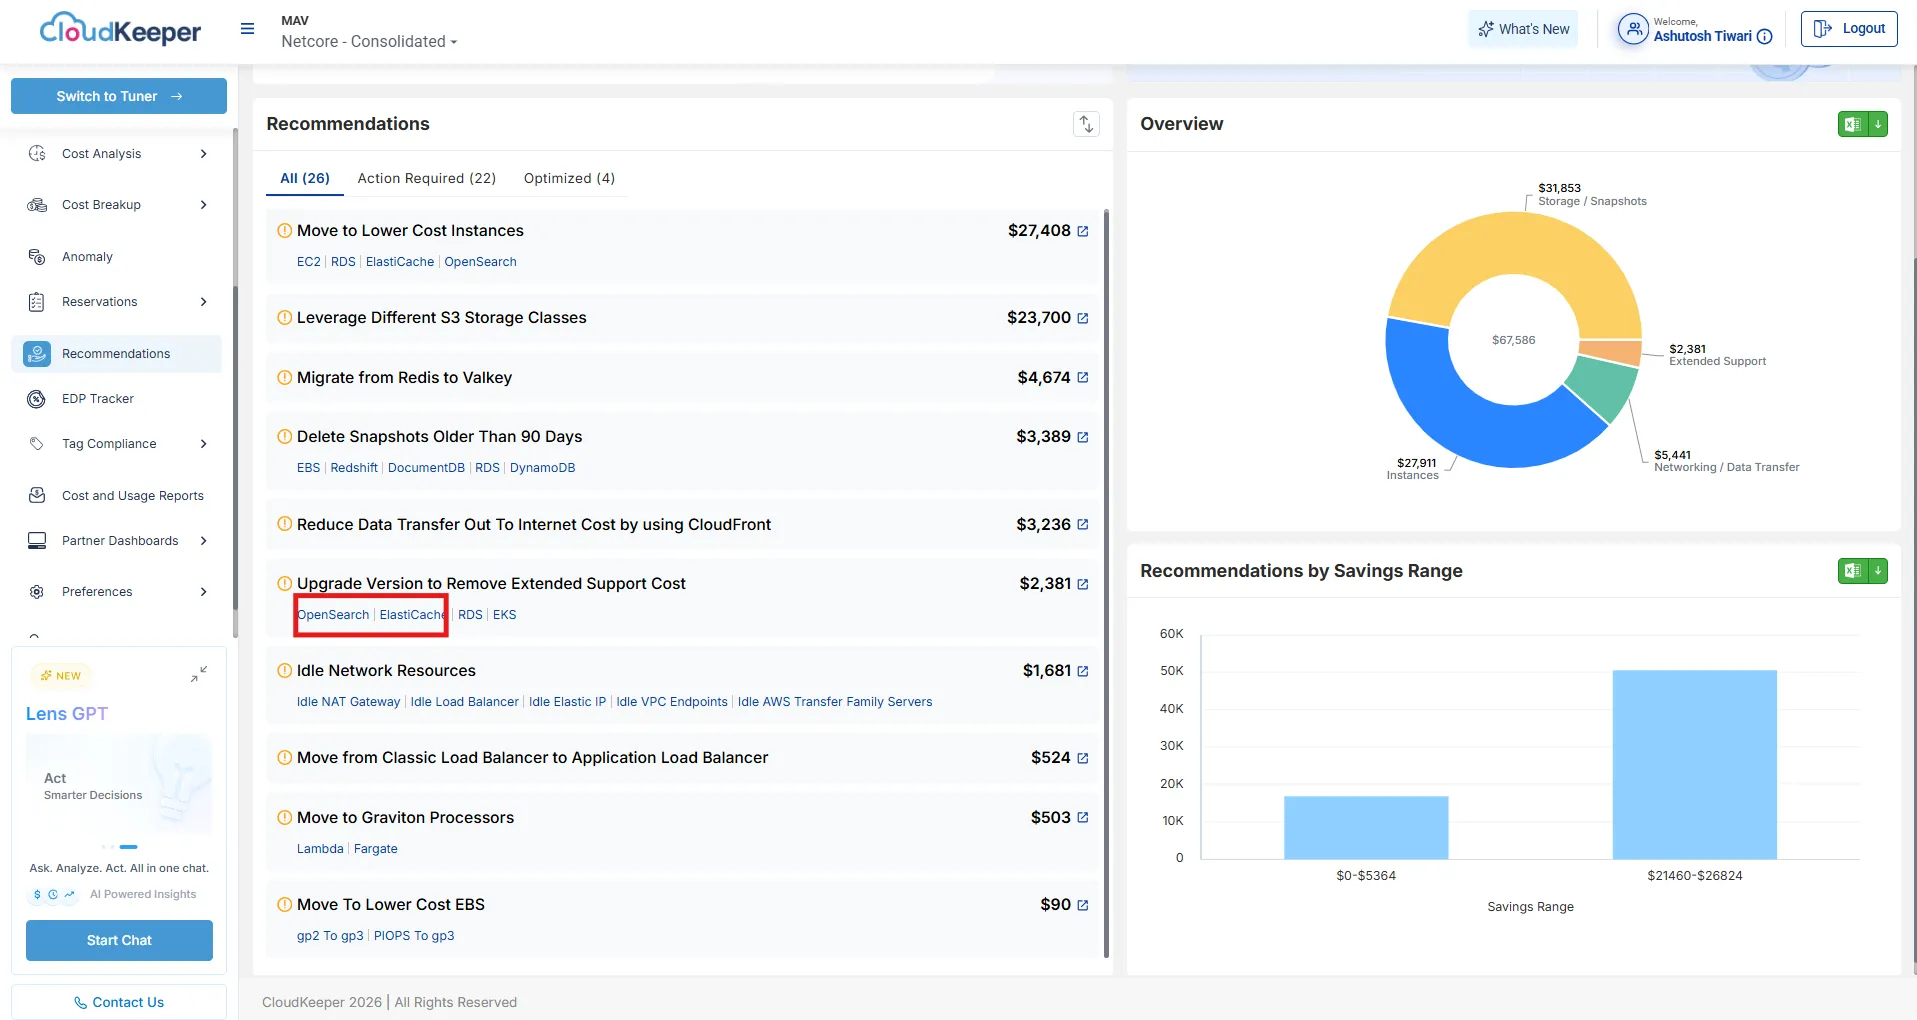This screenshot has height=1020, width=1917.
Task: Click the EKS link under Upgrade Version
Action: (505, 615)
